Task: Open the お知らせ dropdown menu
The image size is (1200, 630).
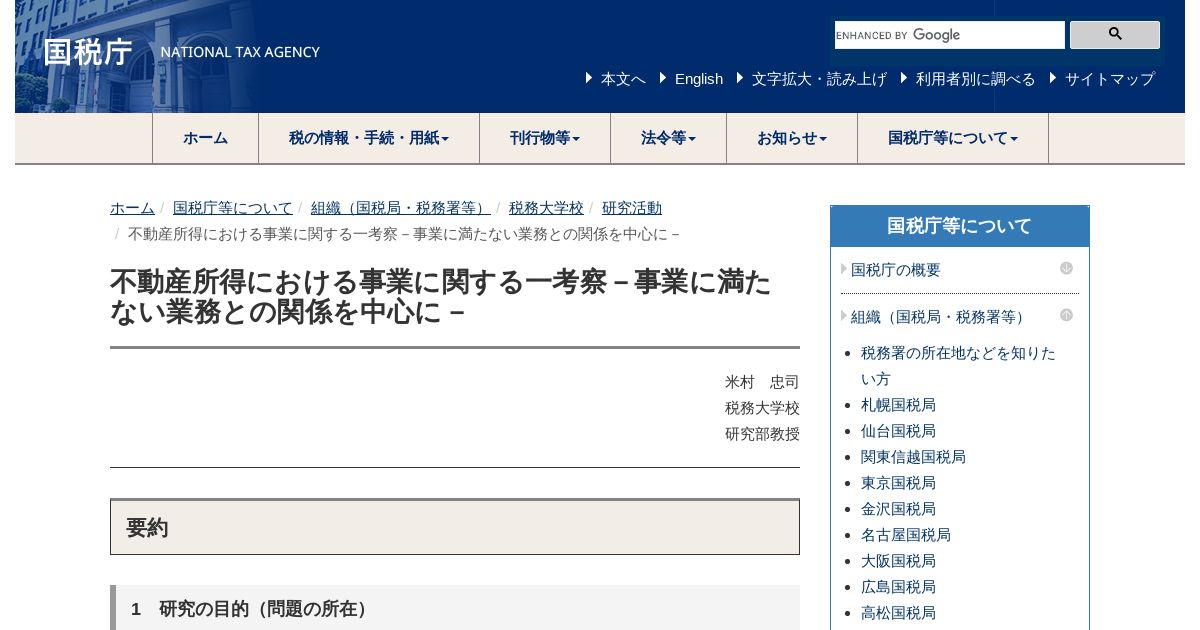Action: click(x=792, y=138)
